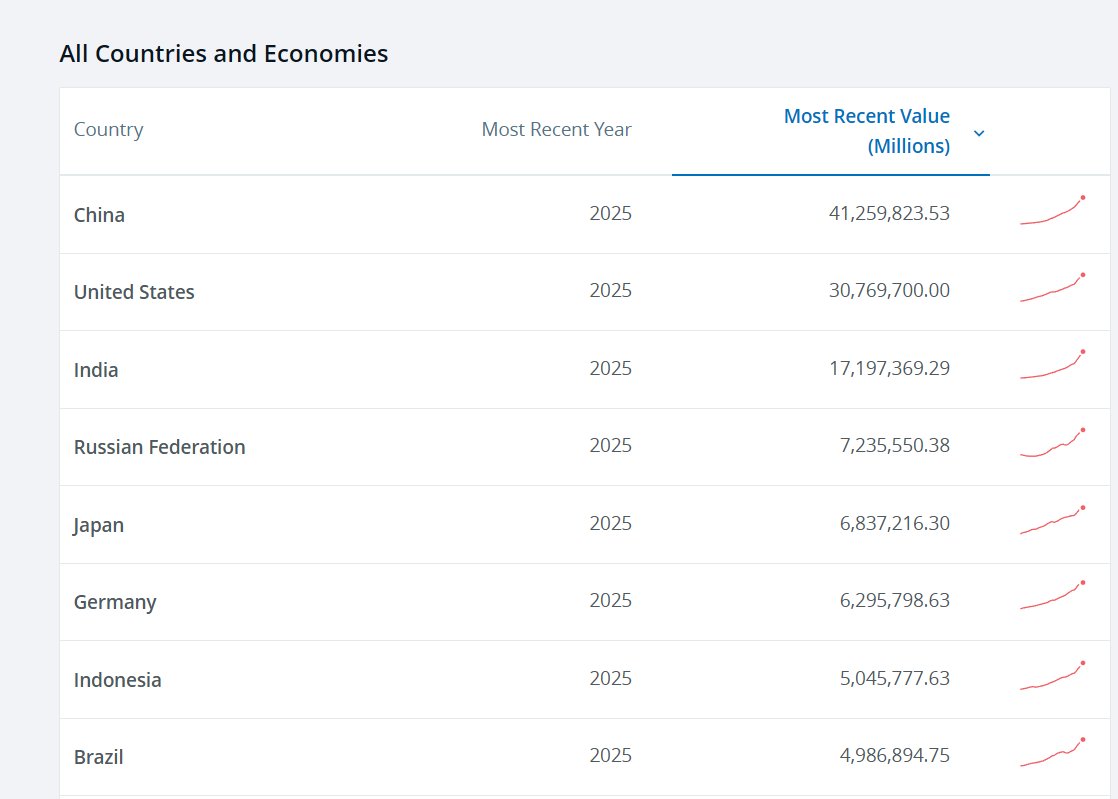This screenshot has height=799, width=1118.
Task: Sort table by Country column header
Action: [x=108, y=129]
